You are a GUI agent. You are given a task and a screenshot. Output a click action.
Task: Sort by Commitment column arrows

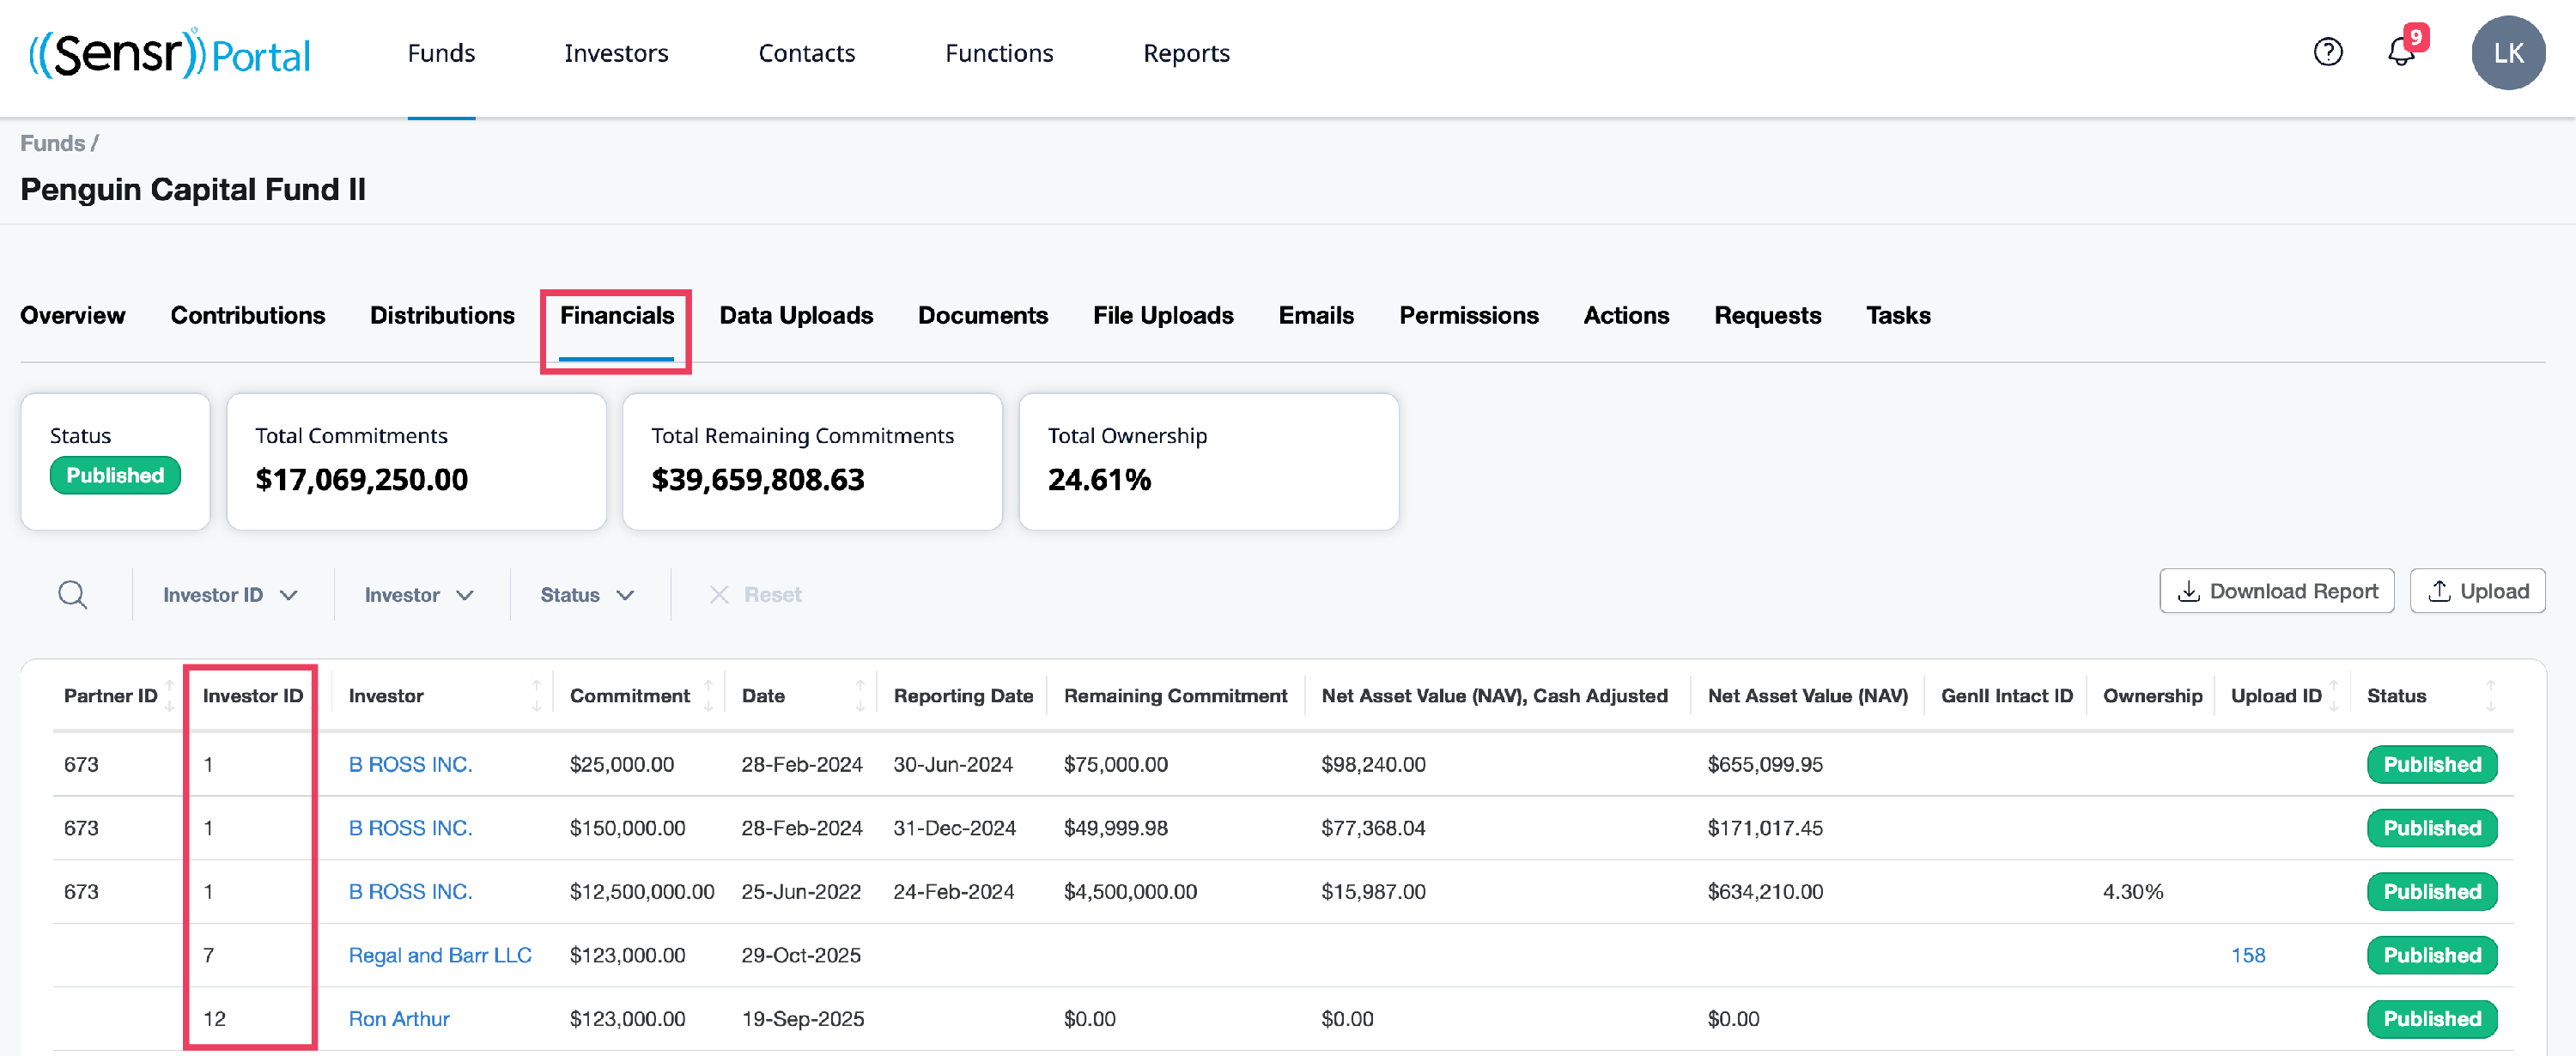point(708,695)
